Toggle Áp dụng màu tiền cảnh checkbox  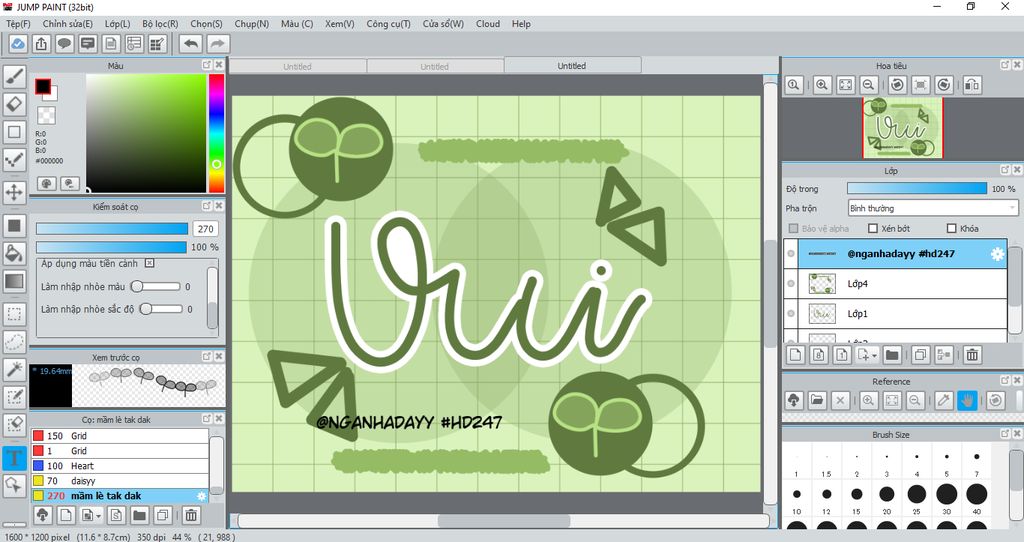click(150, 263)
